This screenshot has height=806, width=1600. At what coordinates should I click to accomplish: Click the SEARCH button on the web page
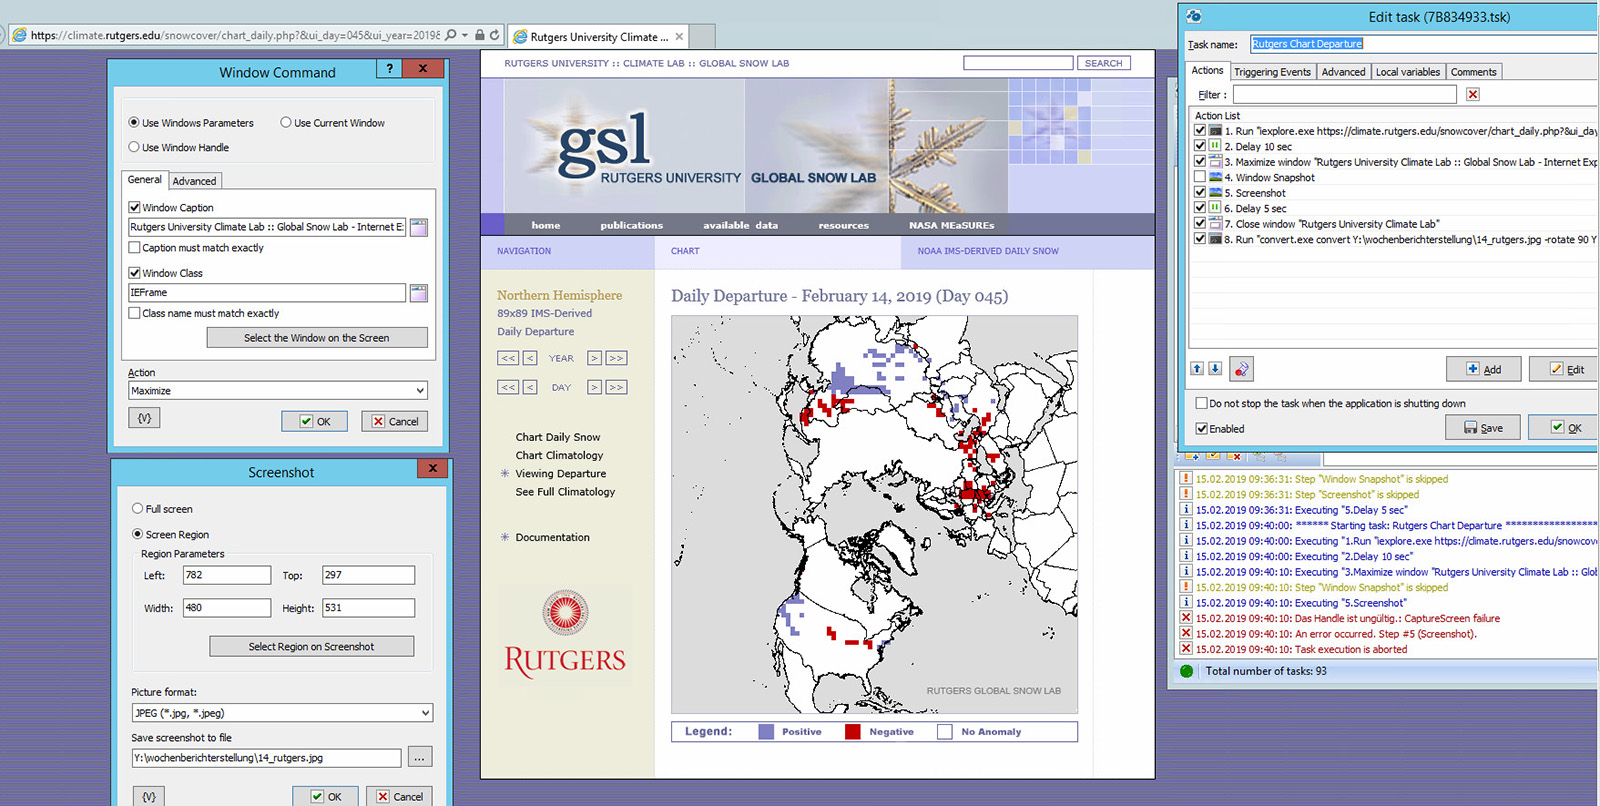click(x=1103, y=63)
